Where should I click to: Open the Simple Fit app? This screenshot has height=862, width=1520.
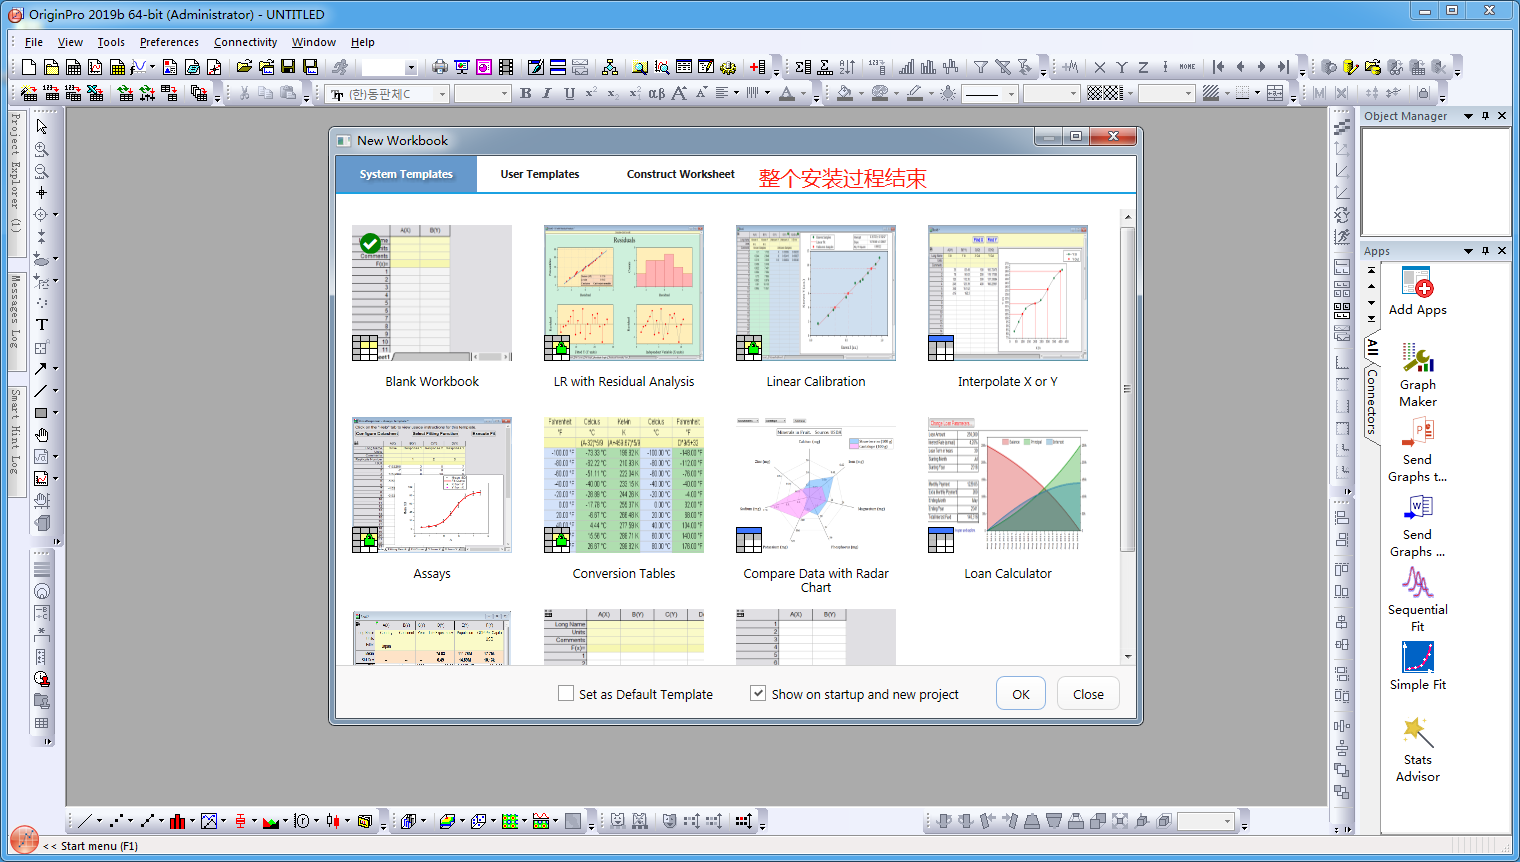click(x=1417, y=658)
